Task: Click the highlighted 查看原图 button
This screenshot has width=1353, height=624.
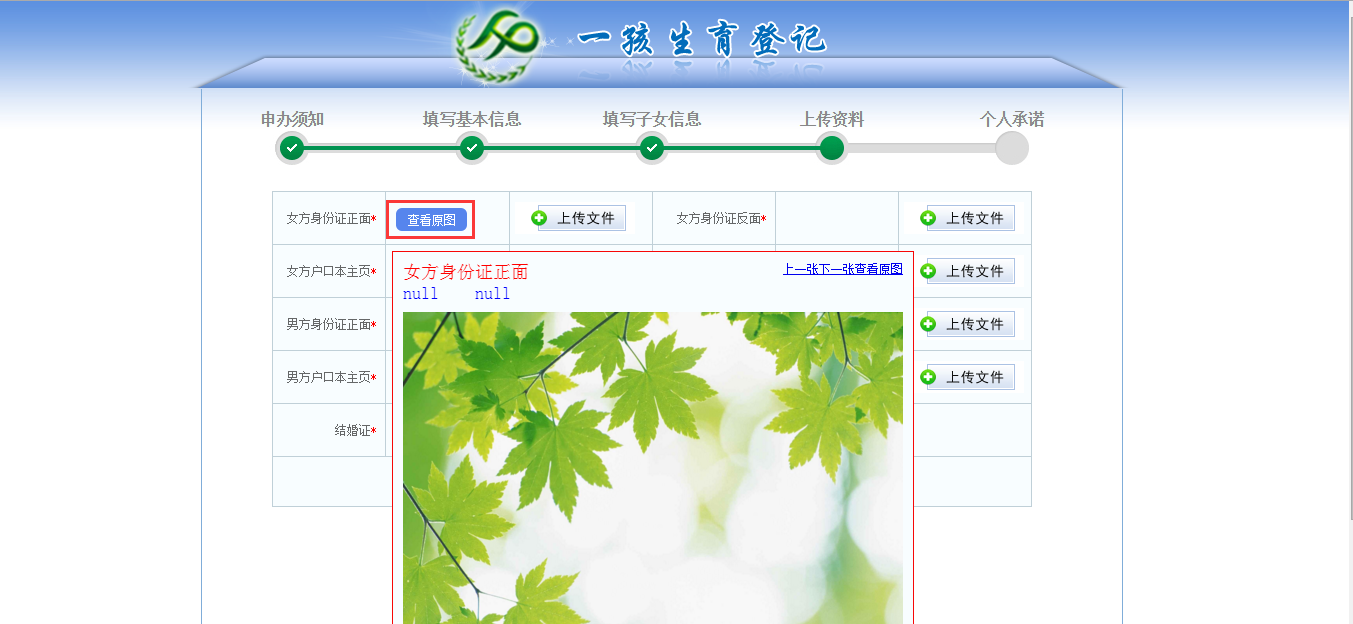Action: [430, 218]
